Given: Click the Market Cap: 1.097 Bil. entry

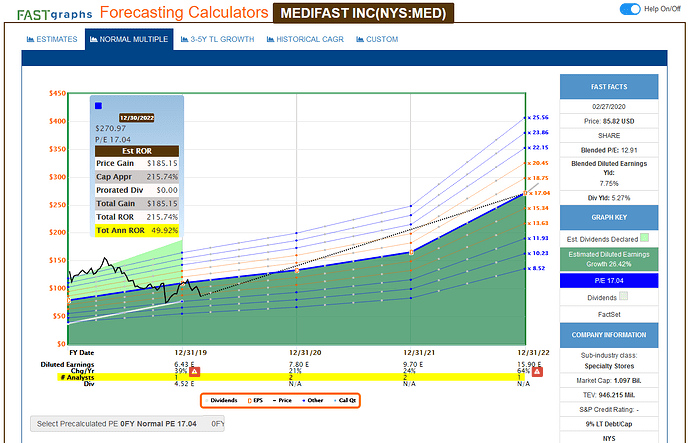Looking at the screenshot, I should click(x=609, y=381).
